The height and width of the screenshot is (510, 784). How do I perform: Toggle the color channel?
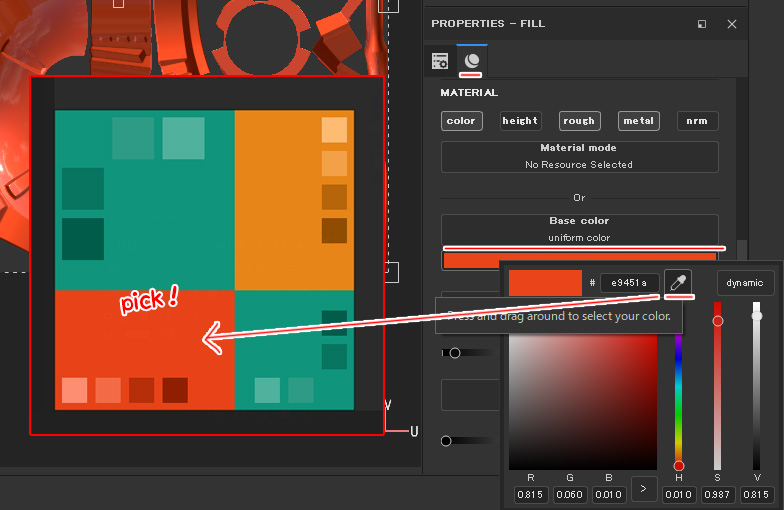tap(461, 121)
